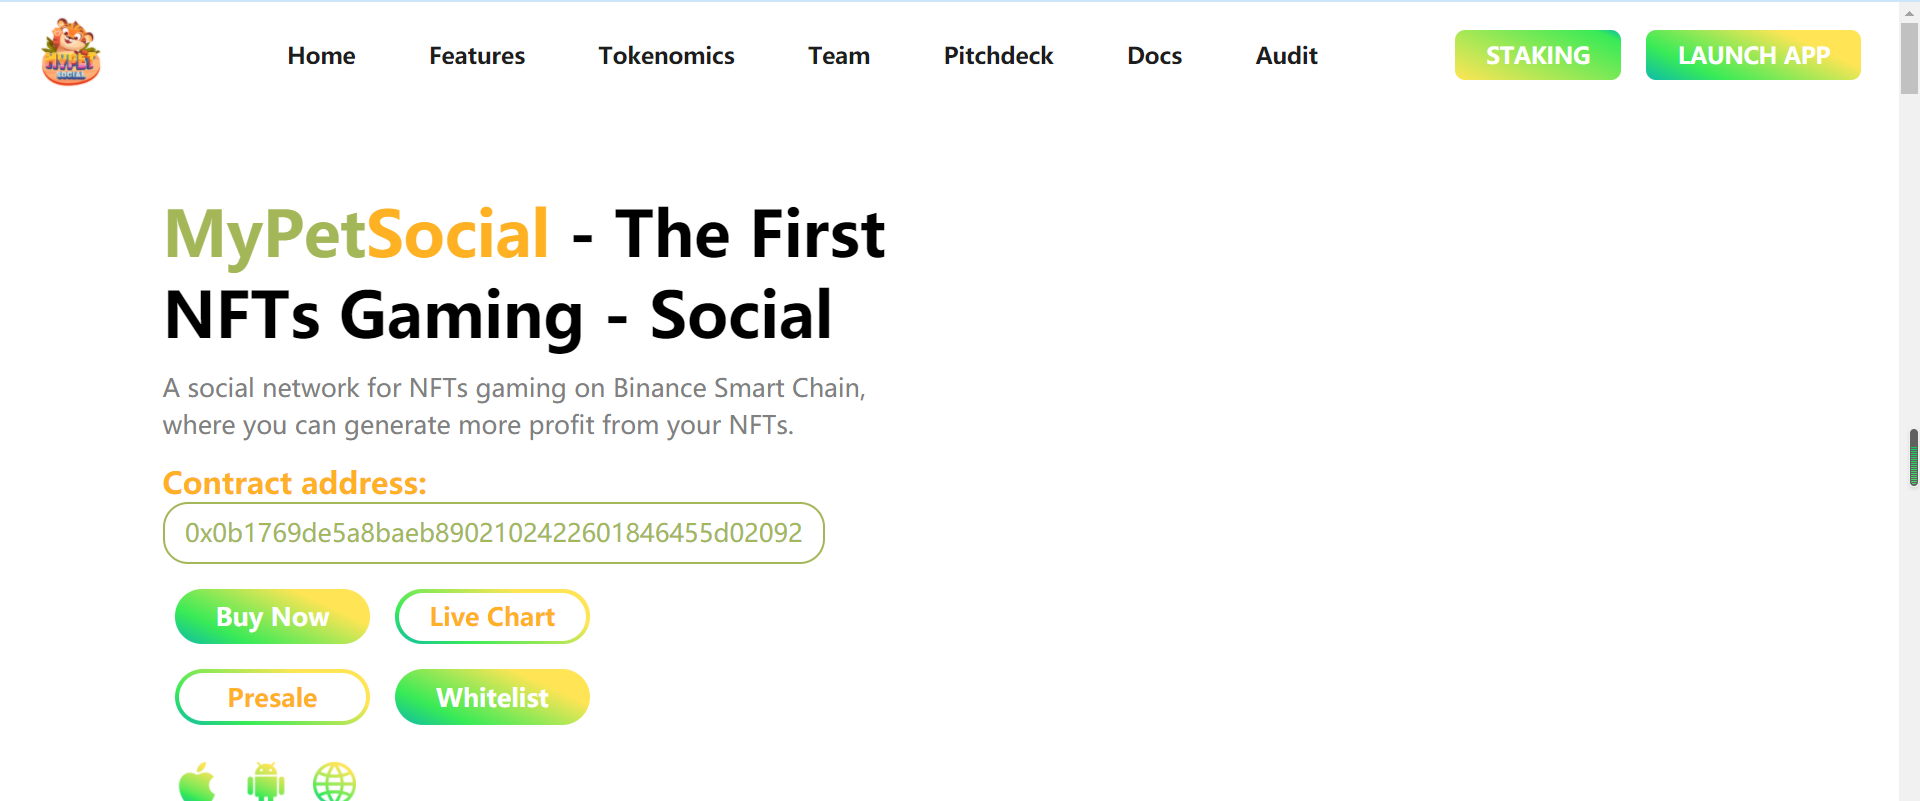The image size is (1920, 801).
Task: Open the Docs menu item
Action: click(x=1154, y=56)
